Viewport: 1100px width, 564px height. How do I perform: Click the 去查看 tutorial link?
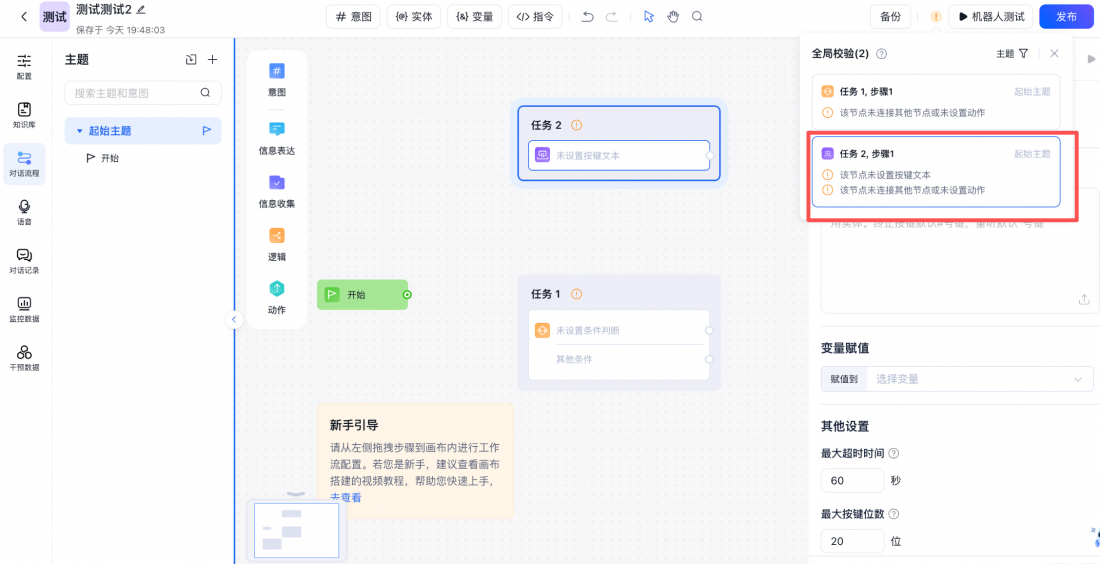pyautogui.click(x=346, y=497)
